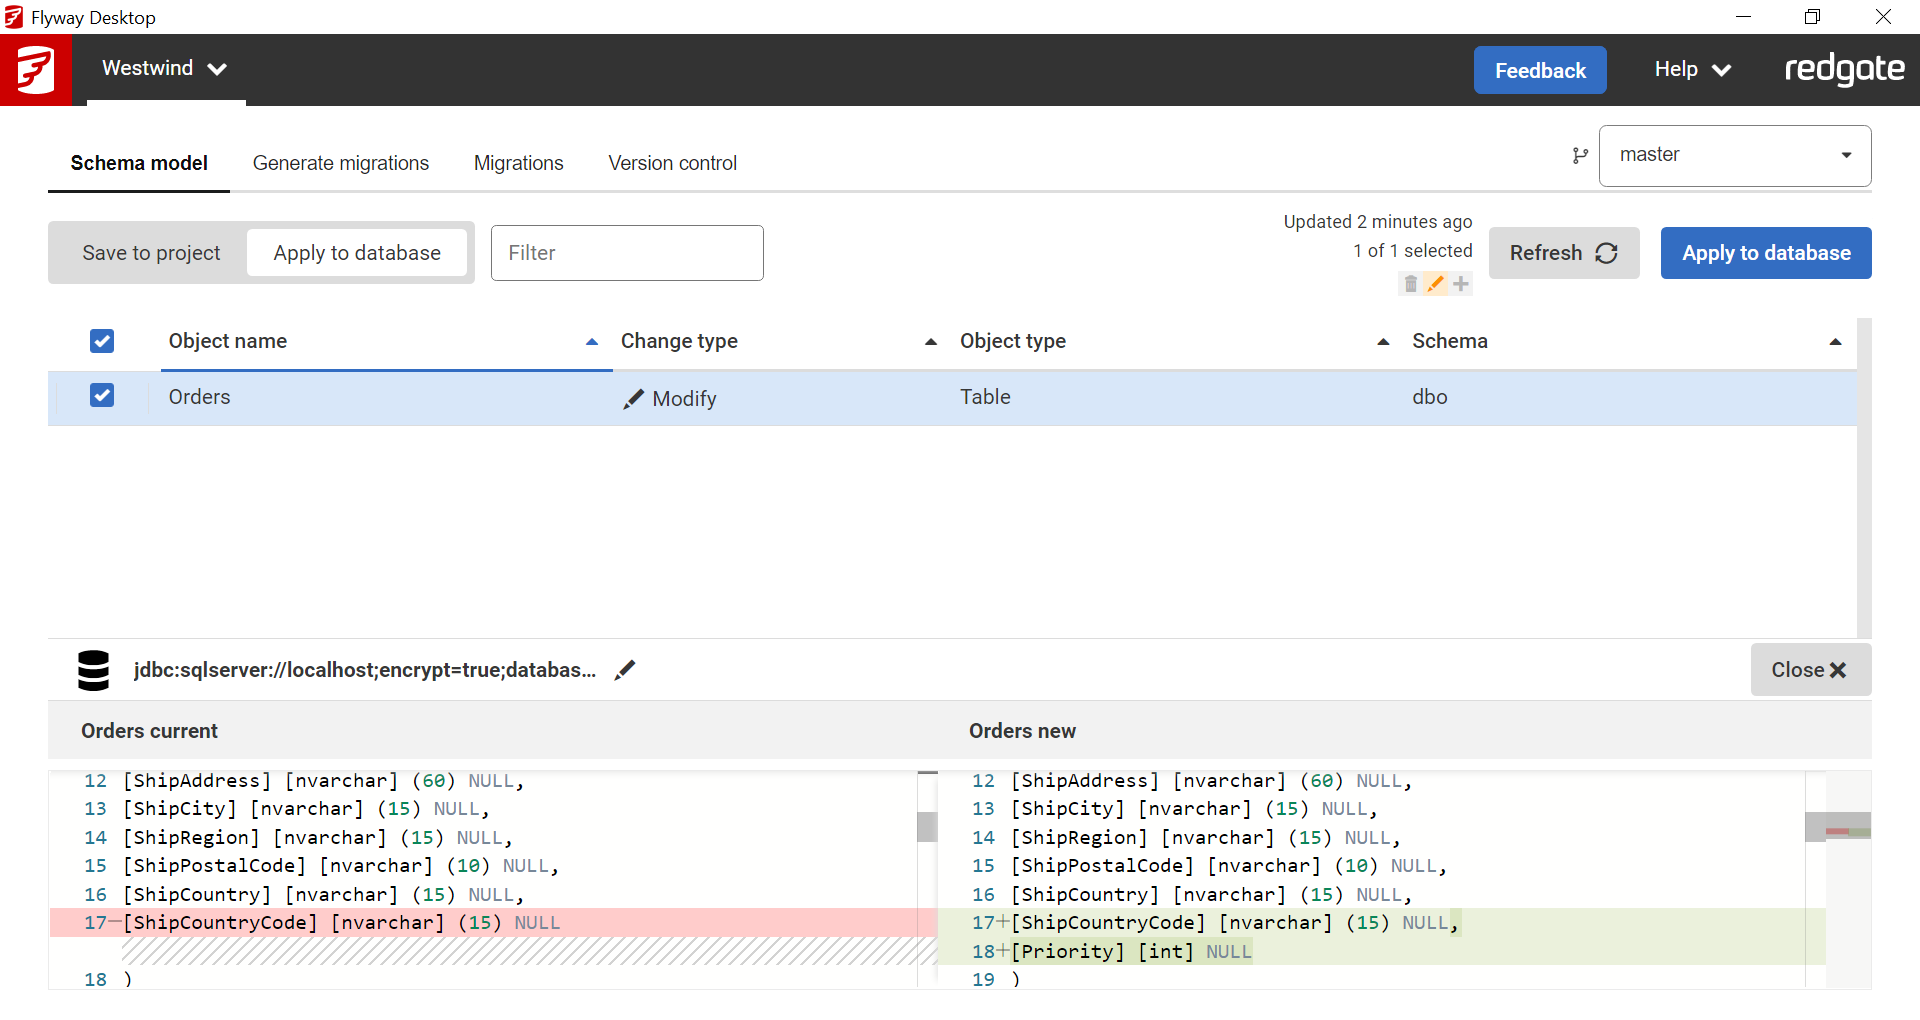Open the Help dropdown menu

click(1691, 69)
